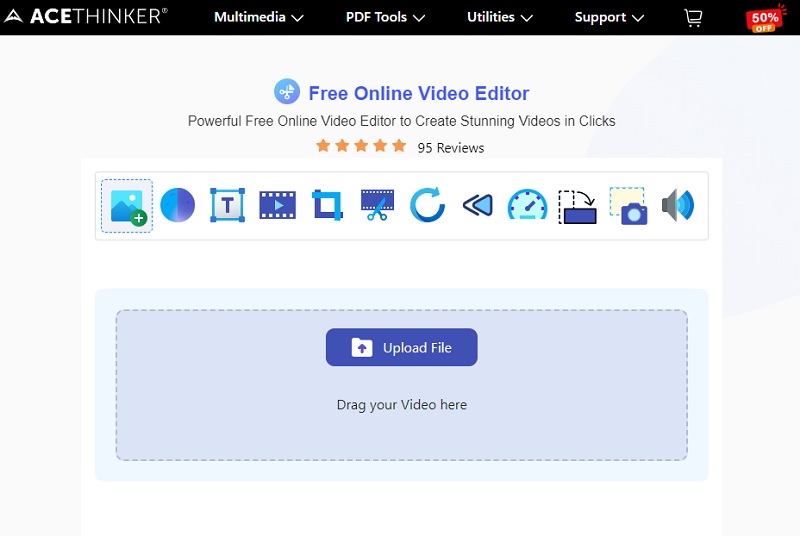Open the 95 Reviews link
Viewport: 800px width, 536px height.
pos(451,148)
